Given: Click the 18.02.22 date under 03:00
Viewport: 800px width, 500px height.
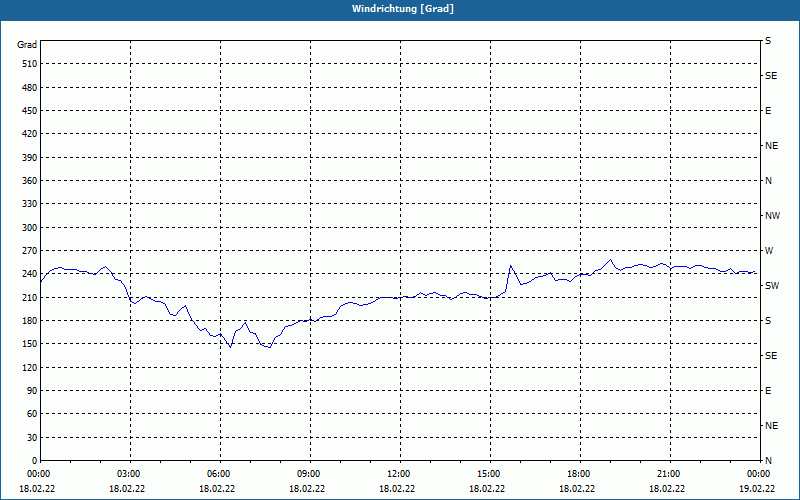Looking at the screenshot, I should click(x=127, y=489).
